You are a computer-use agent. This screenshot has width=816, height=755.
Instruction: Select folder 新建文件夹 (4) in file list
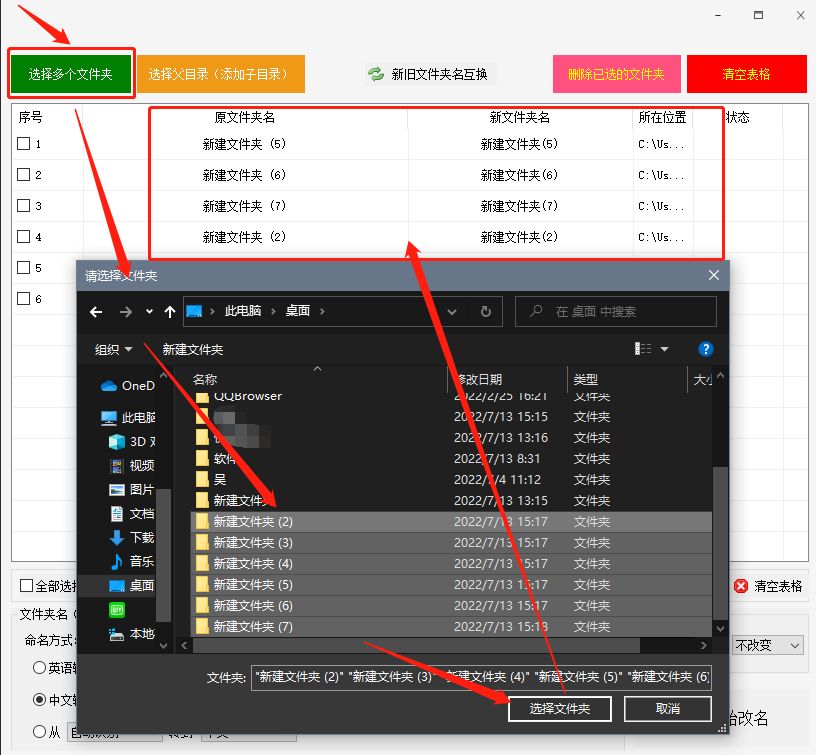[x=451, y=564]
